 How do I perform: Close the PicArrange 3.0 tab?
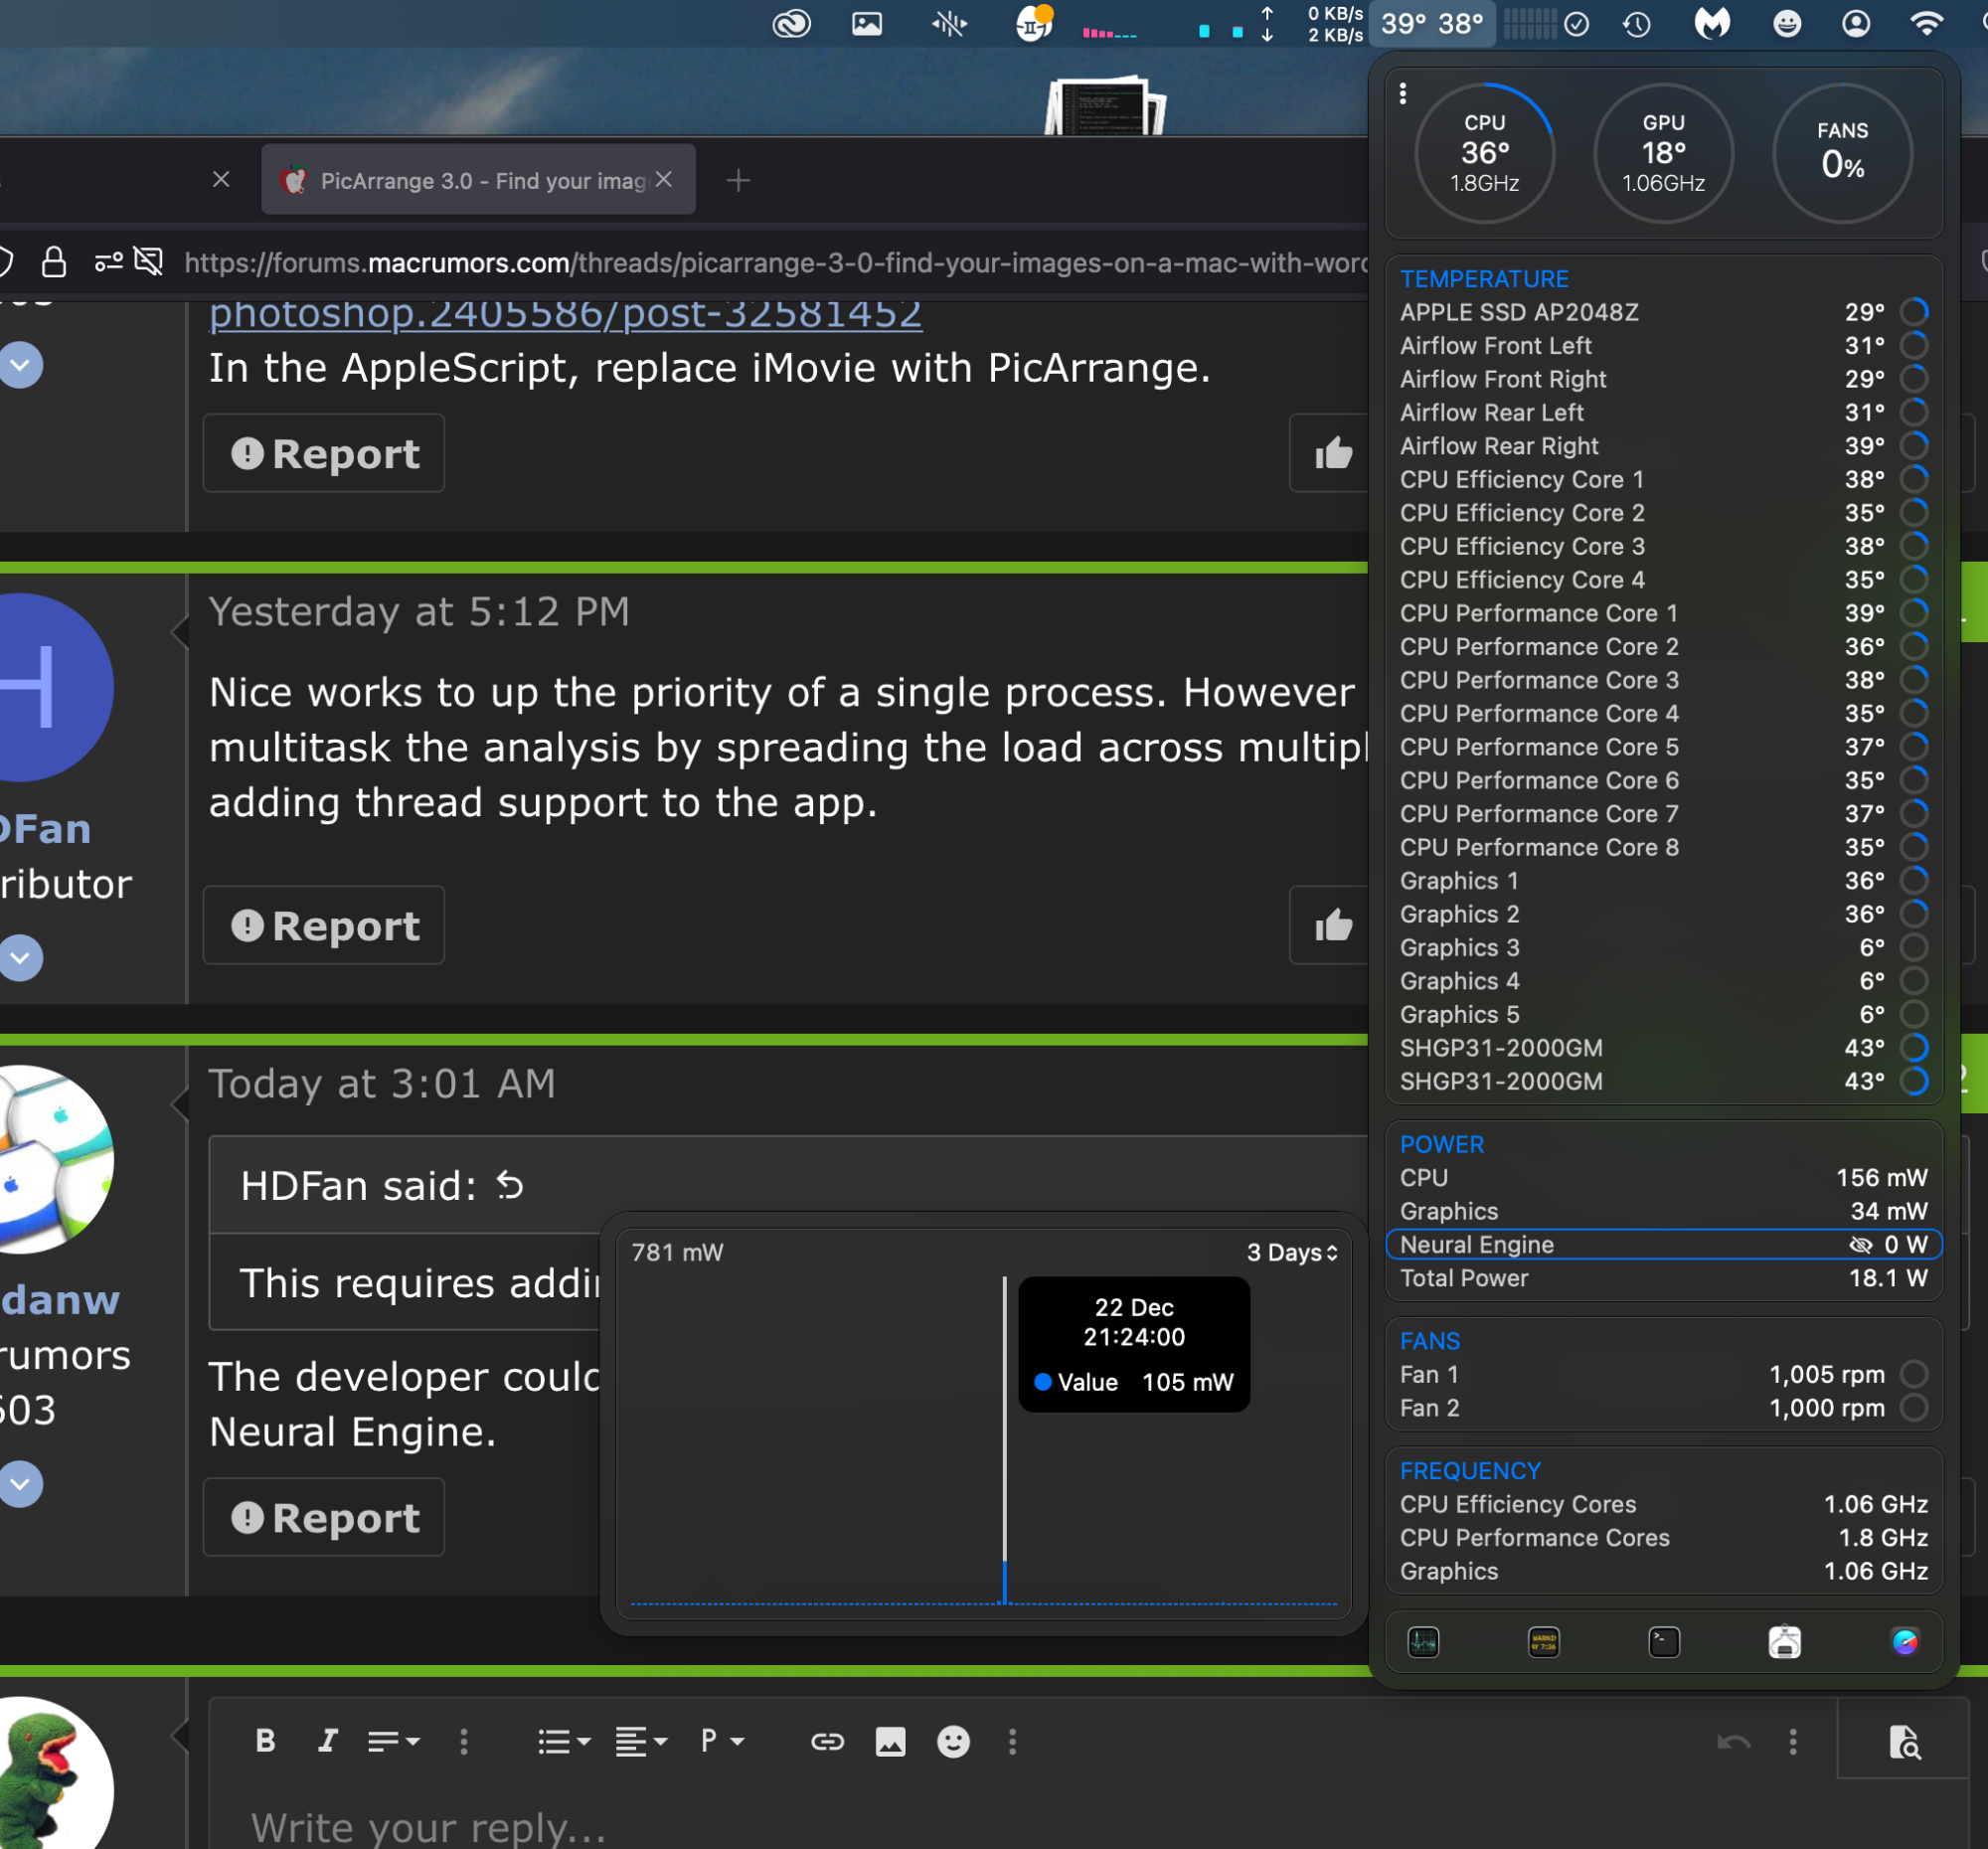pos(663,179)
